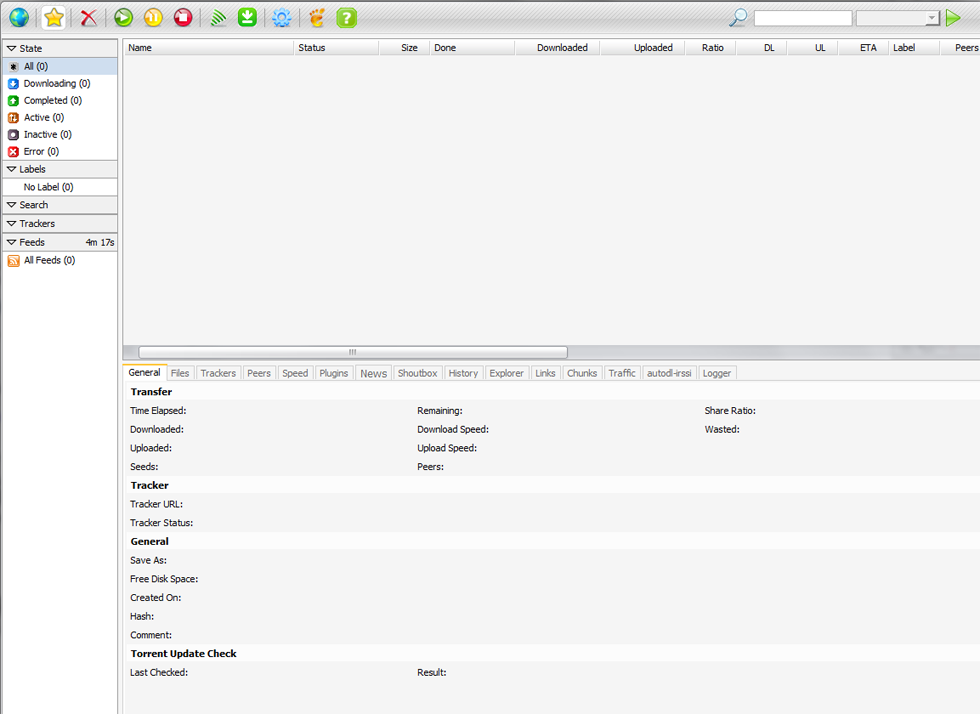Click the magnifying glass search icon
980x714 pixels.
pyautogui.click(x=738, y=17)
